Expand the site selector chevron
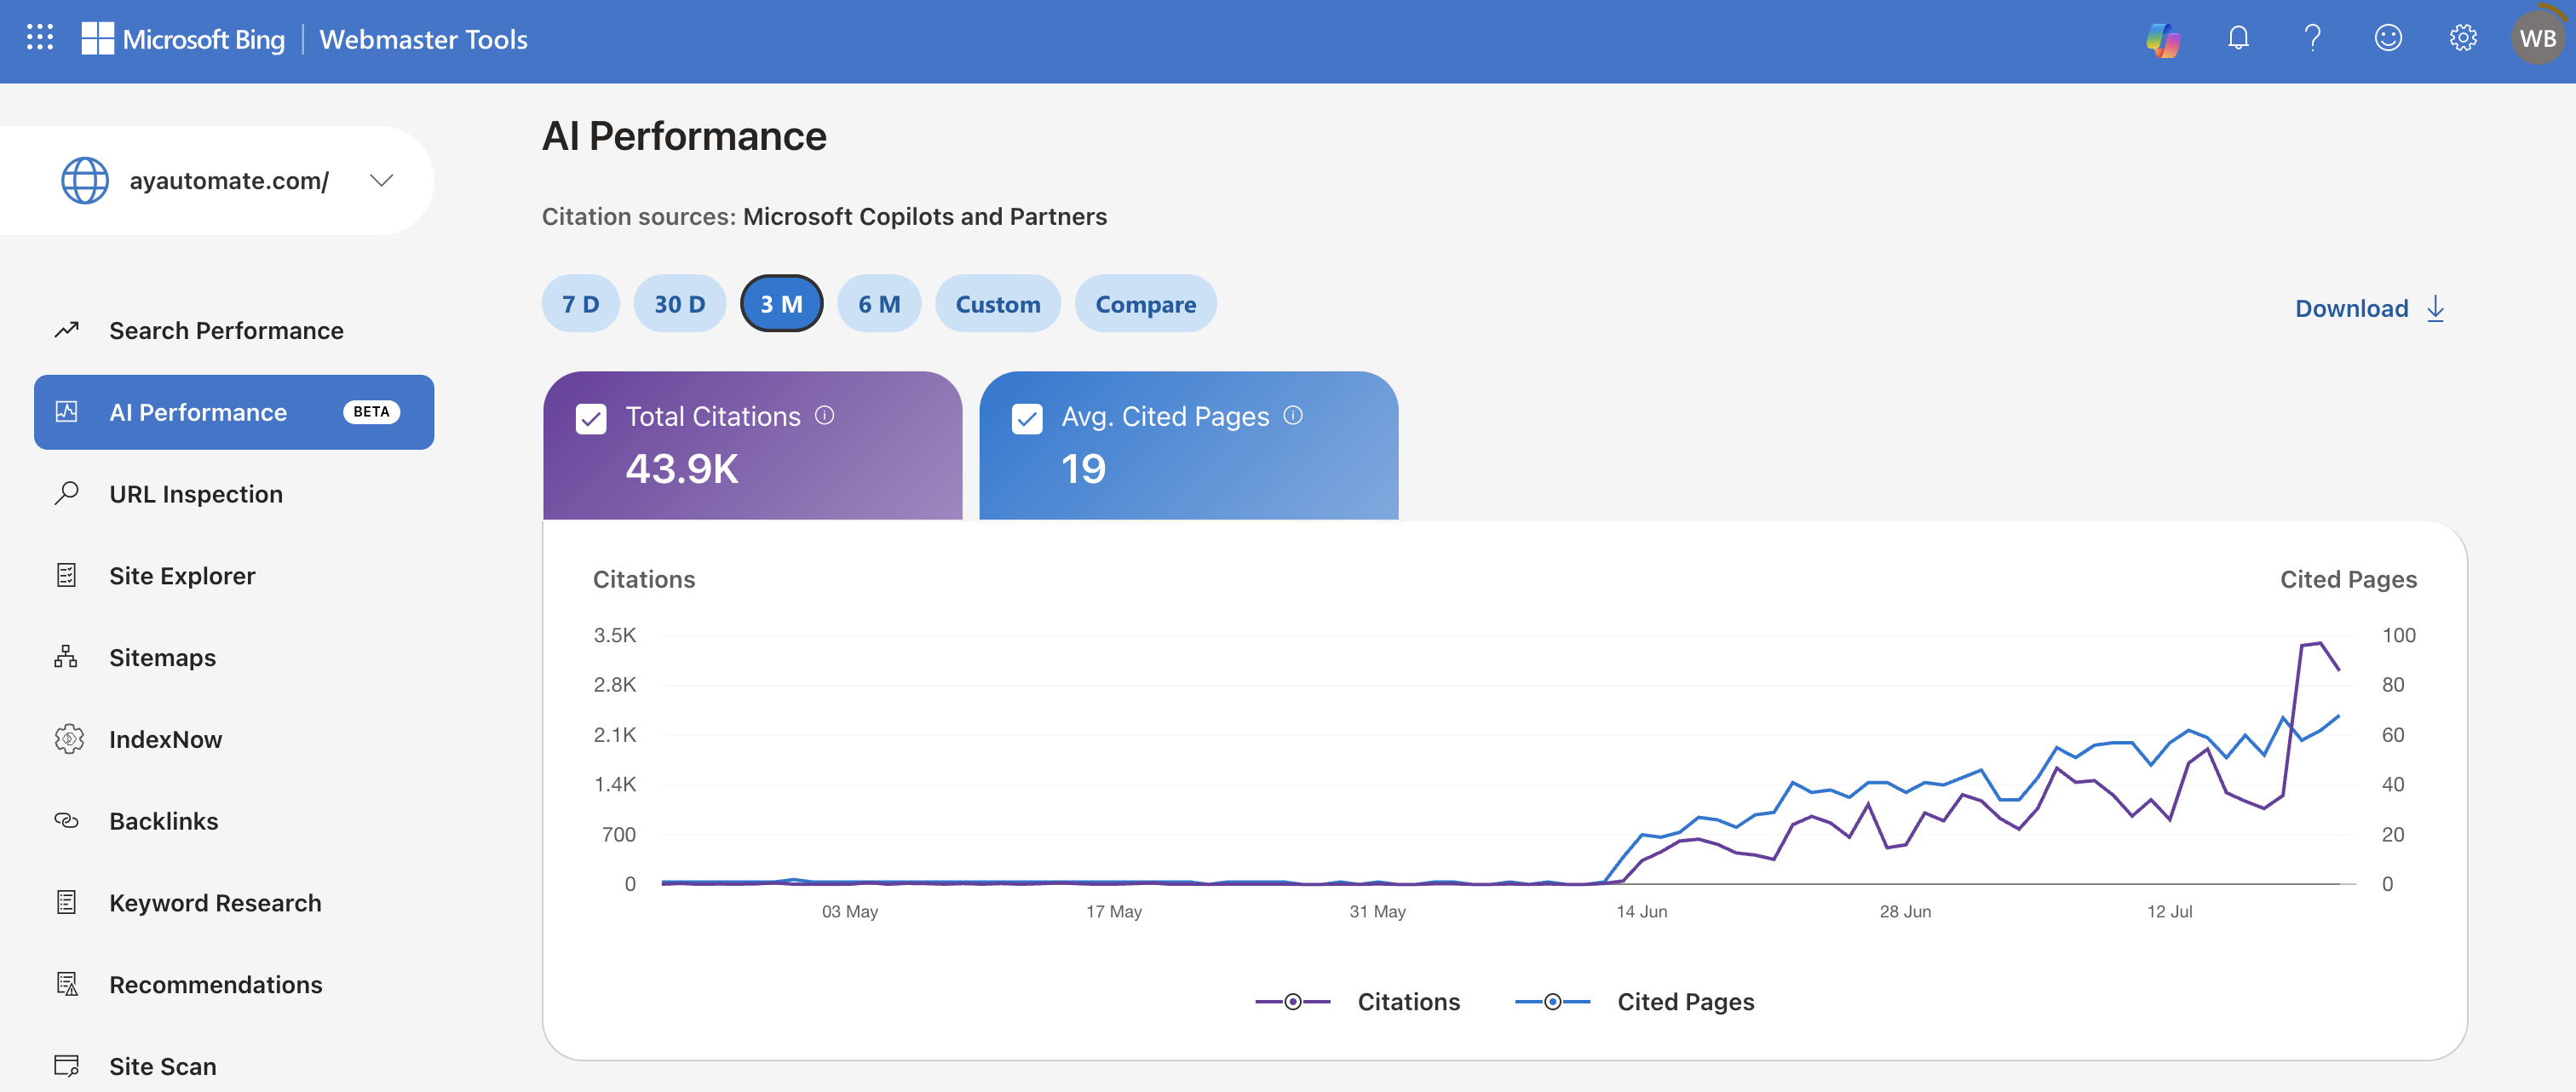2576x1092 pixels. (x=381, y=180)
